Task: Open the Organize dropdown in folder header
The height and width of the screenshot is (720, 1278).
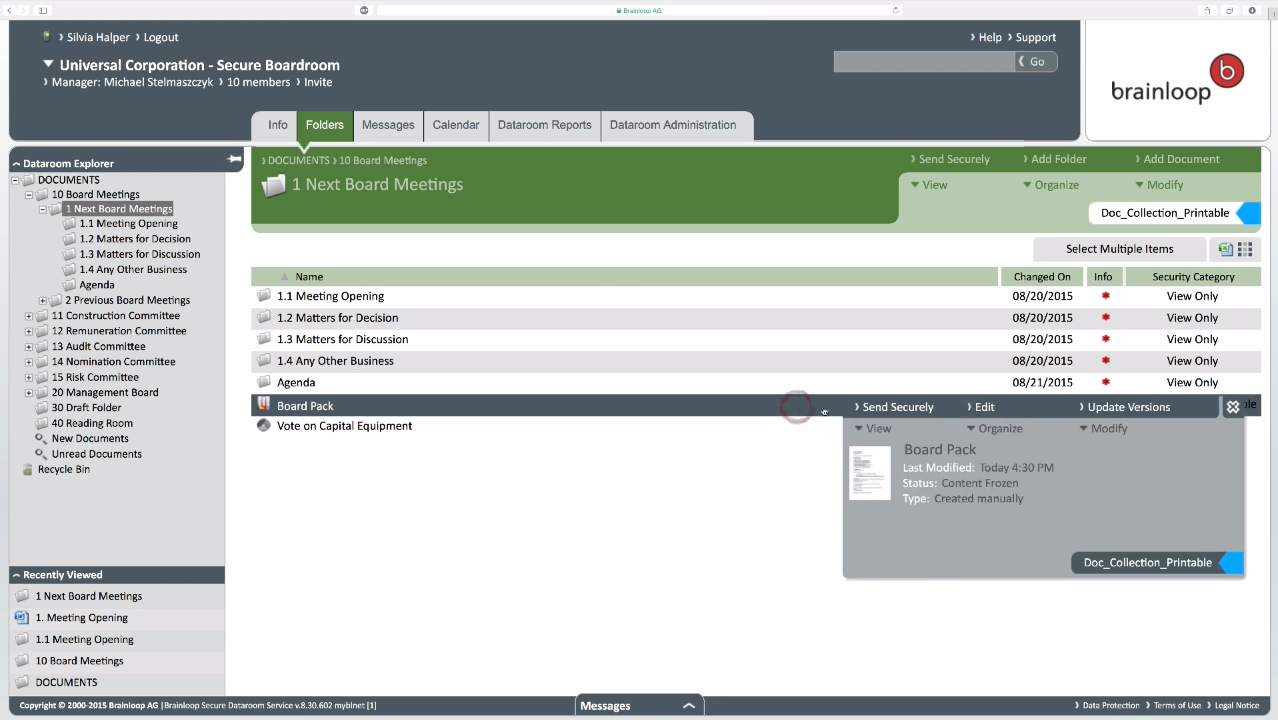Action: pyautogui.click(x=1050, y=185)
